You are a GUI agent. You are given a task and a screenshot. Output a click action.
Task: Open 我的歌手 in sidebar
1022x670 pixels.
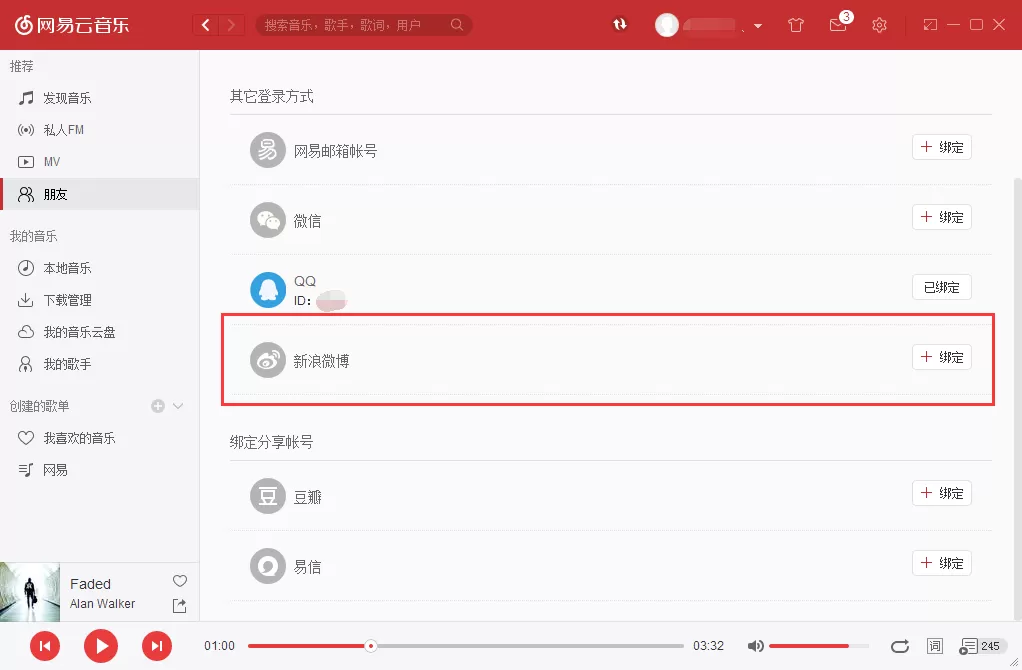(100, 364)
